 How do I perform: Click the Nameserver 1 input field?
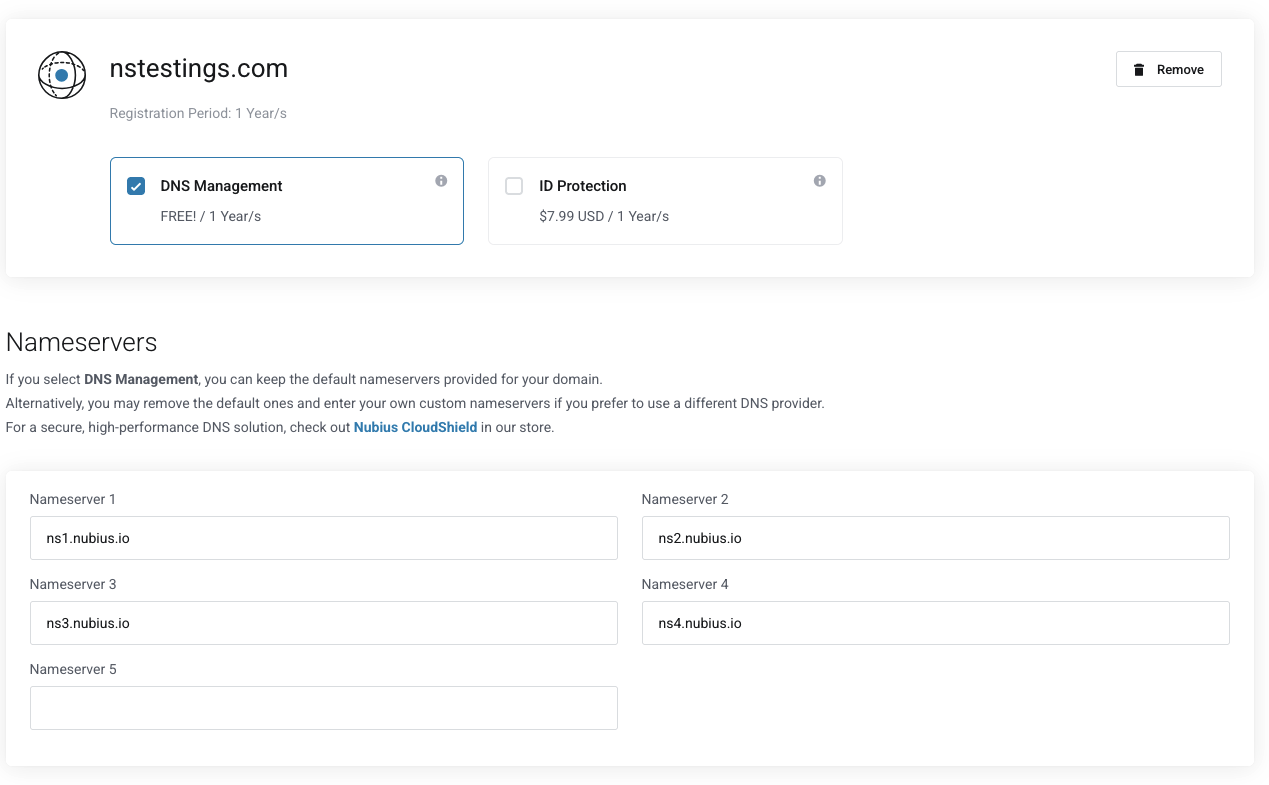click(323, 538)
